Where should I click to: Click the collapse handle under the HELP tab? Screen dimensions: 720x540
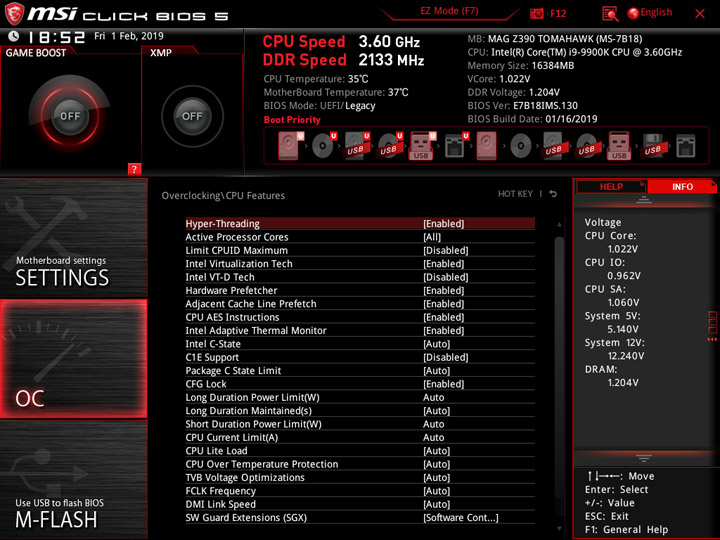(643, 200)
